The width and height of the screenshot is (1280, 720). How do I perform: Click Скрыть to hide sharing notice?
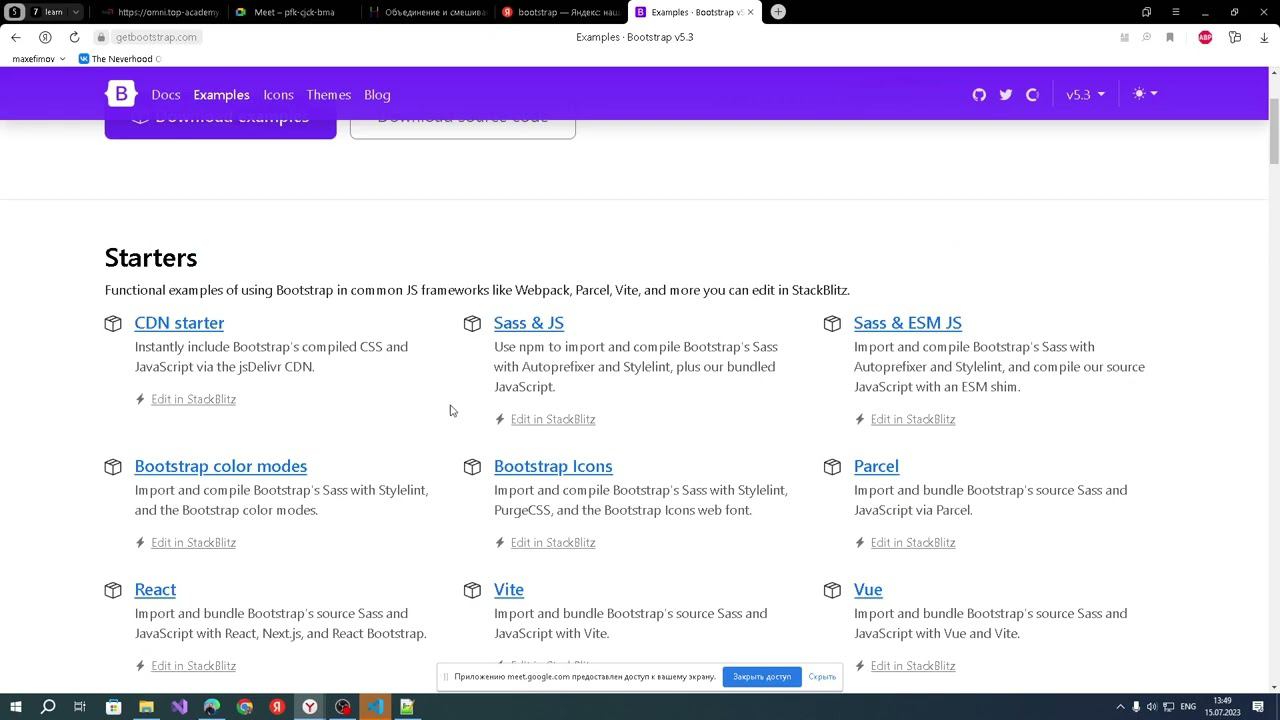[x=822, y=677]
